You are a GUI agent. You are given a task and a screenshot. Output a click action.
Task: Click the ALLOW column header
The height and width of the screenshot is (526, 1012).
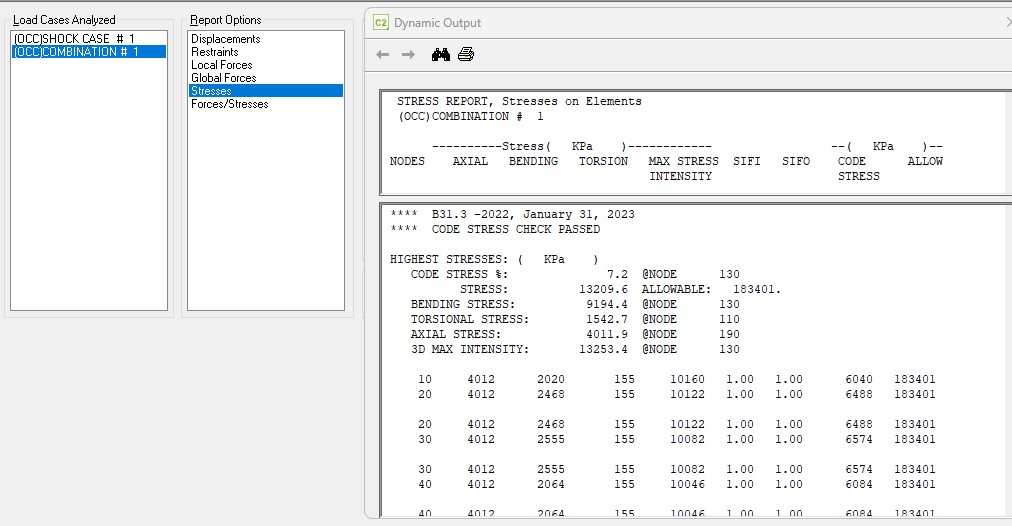[x=925, y=161]
